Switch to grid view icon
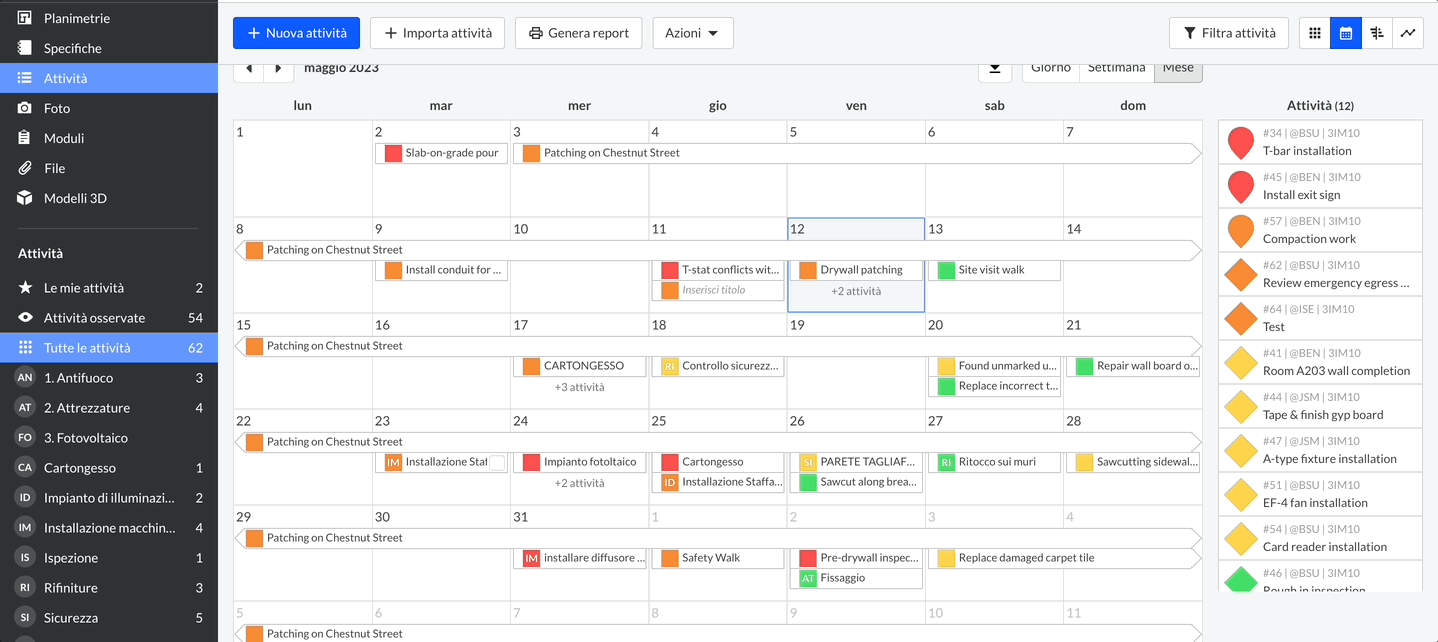Viewport: 1438px width, 642px height. pos(1315,33)
